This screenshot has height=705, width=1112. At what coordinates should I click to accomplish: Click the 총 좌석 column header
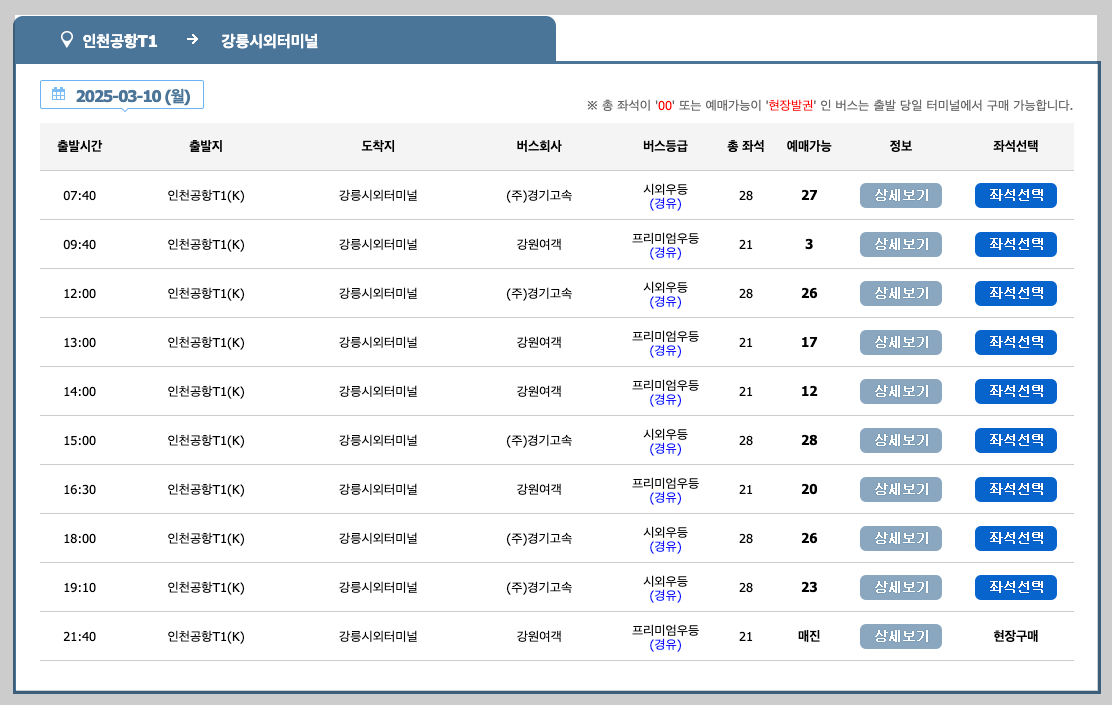click(745, 146)
